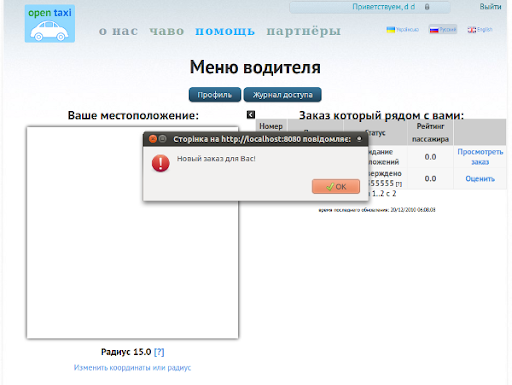The height and width of the screenshot is (385, 512).
Task: Open the 'партнёры' menu item
Action: point(304,31)
